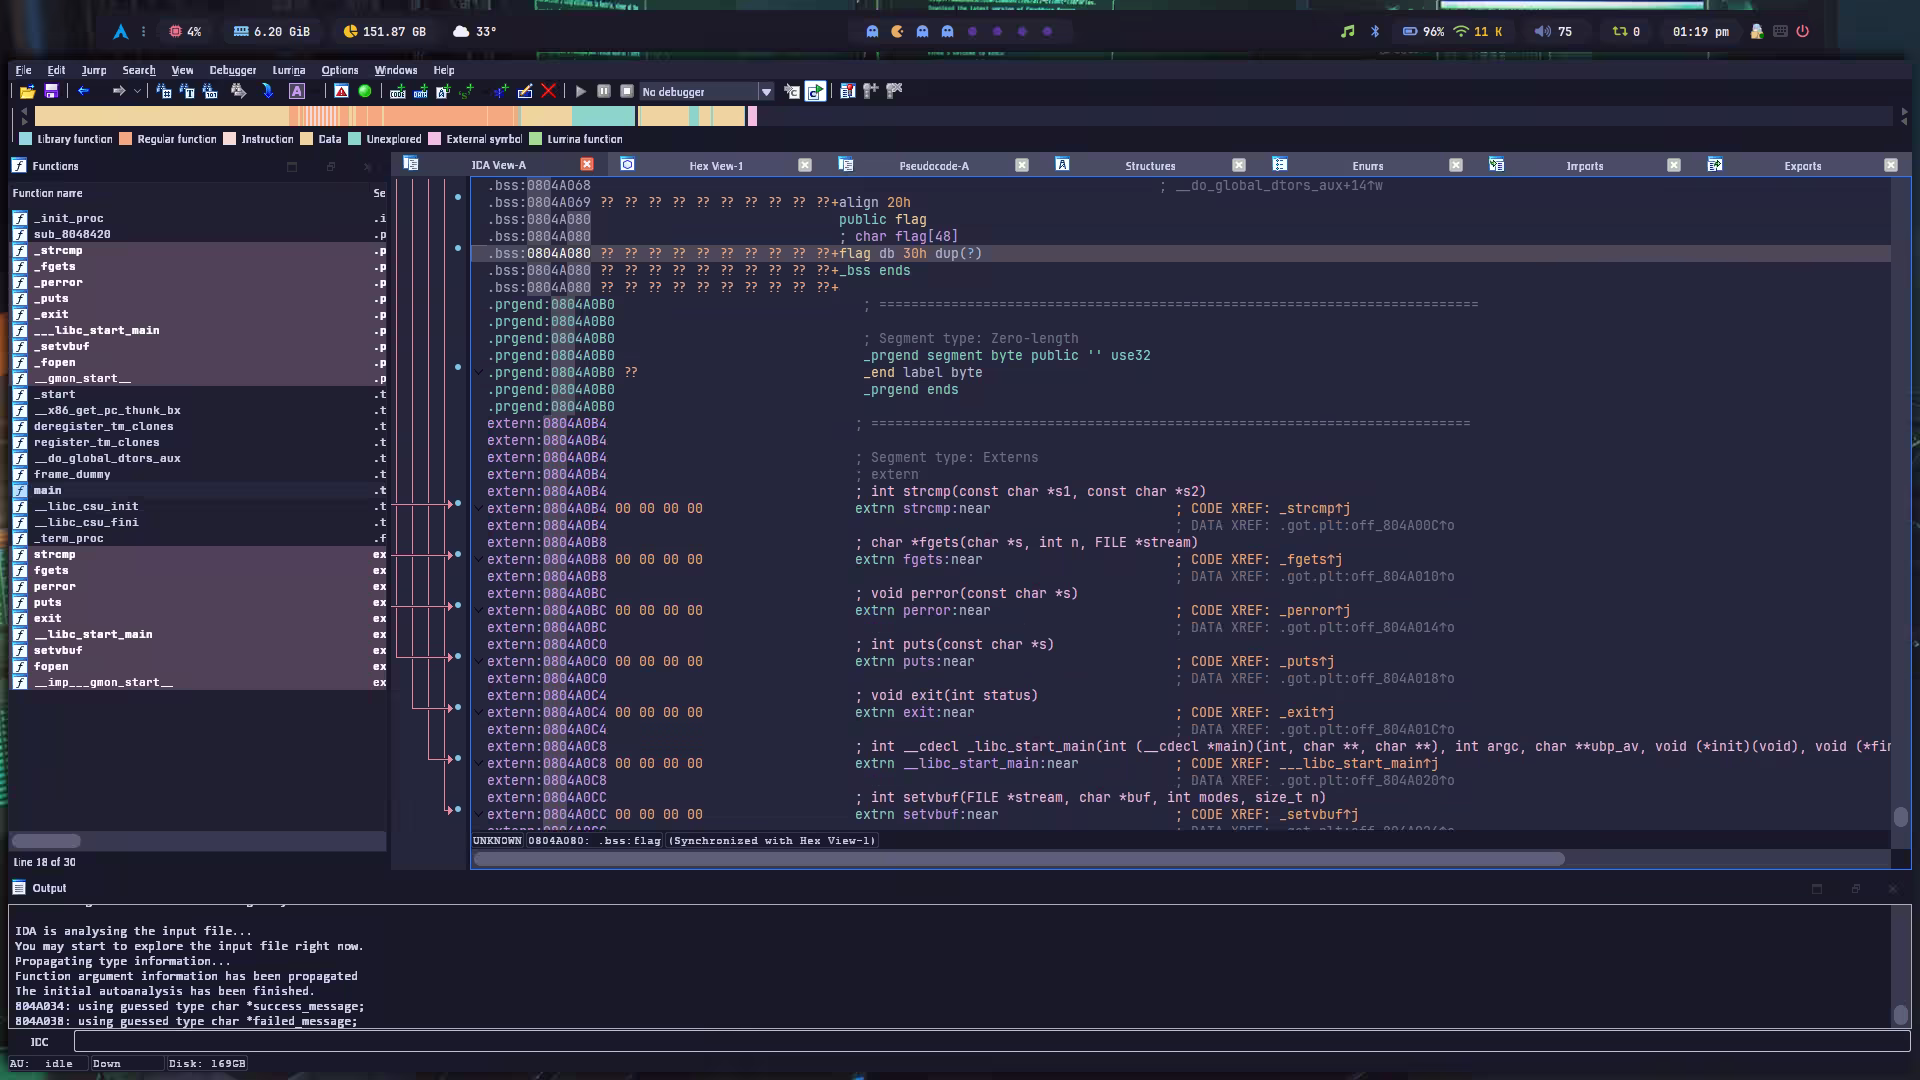Open the forward history dropdown arrow

[x=136, y=91]
